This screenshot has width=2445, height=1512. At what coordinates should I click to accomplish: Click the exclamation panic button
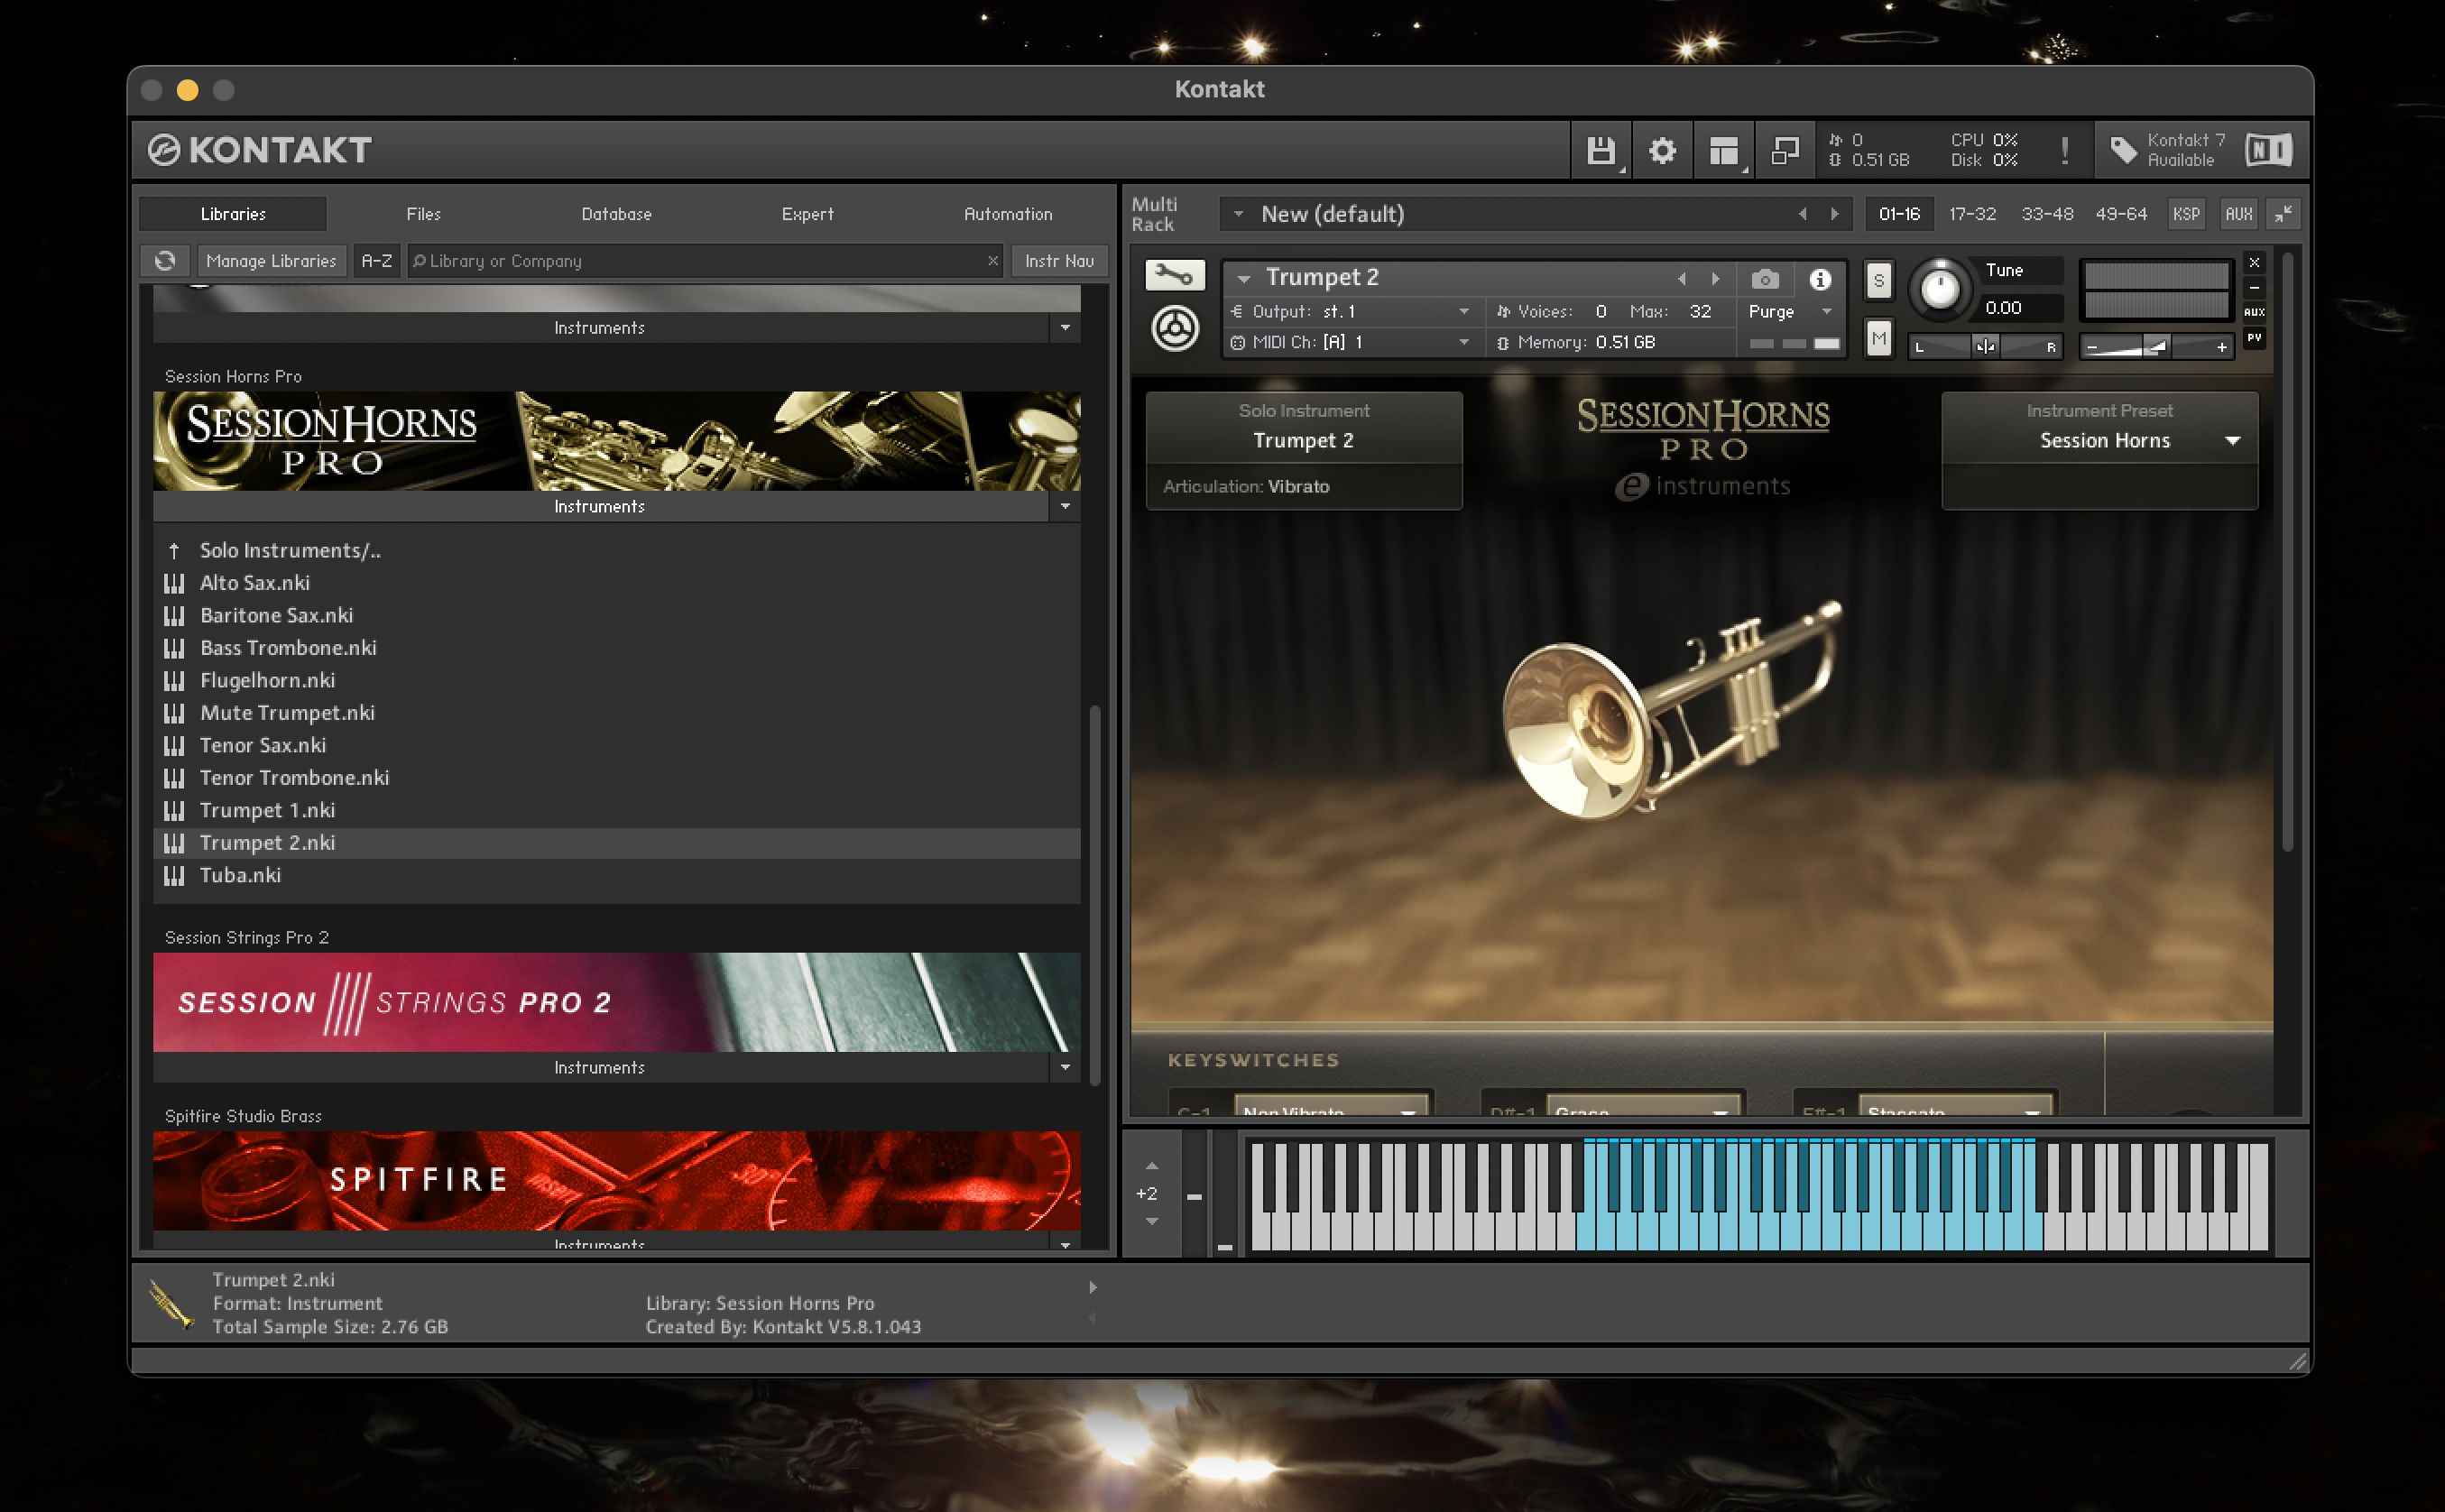pos(2064,150)
